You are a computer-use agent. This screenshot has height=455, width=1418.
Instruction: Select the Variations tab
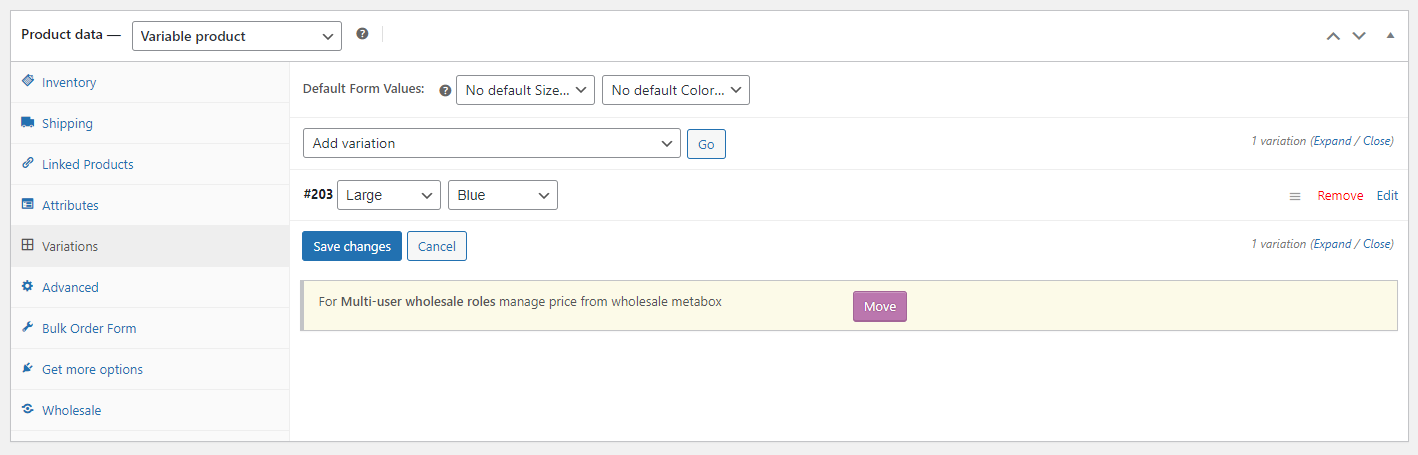coord(150,246)
